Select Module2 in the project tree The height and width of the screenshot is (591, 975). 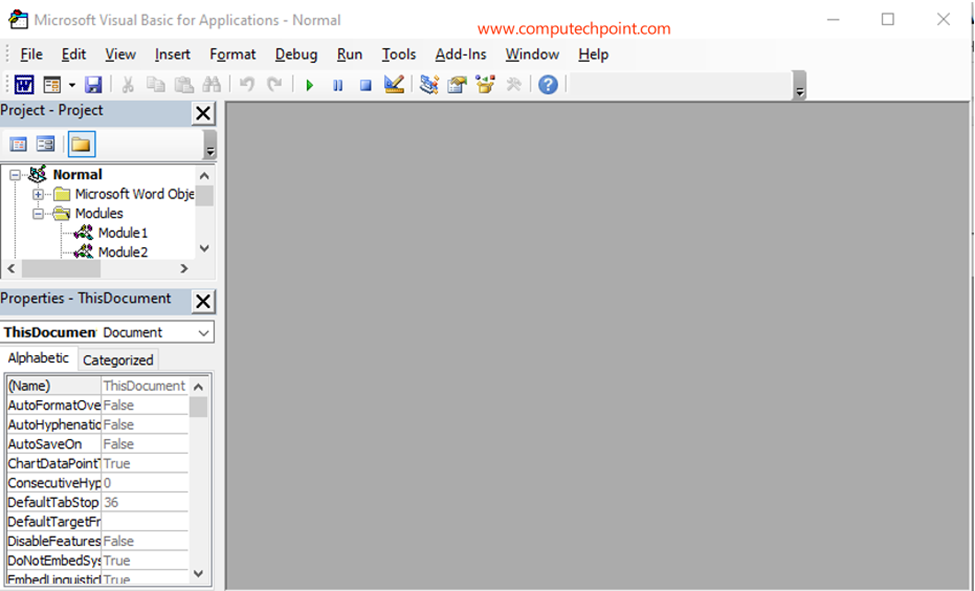click(x=122, y=252)
